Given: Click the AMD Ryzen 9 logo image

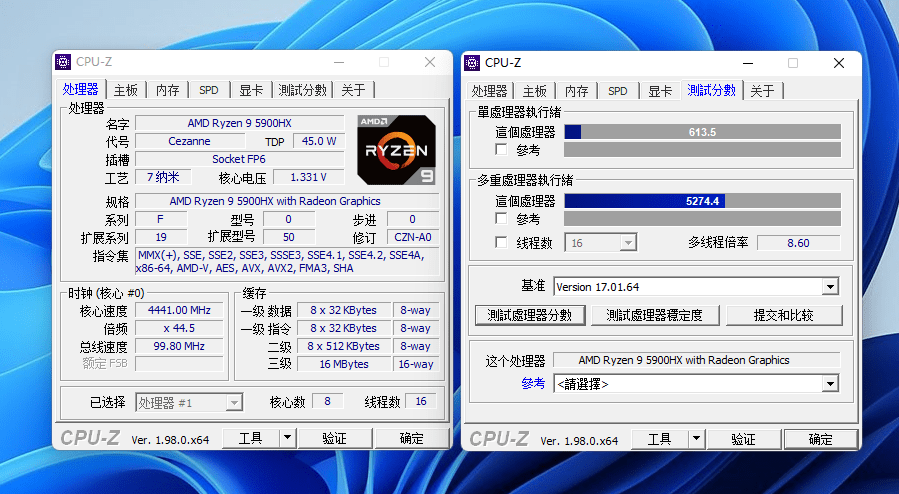Looking at the screenshot, I should point(396,150).
